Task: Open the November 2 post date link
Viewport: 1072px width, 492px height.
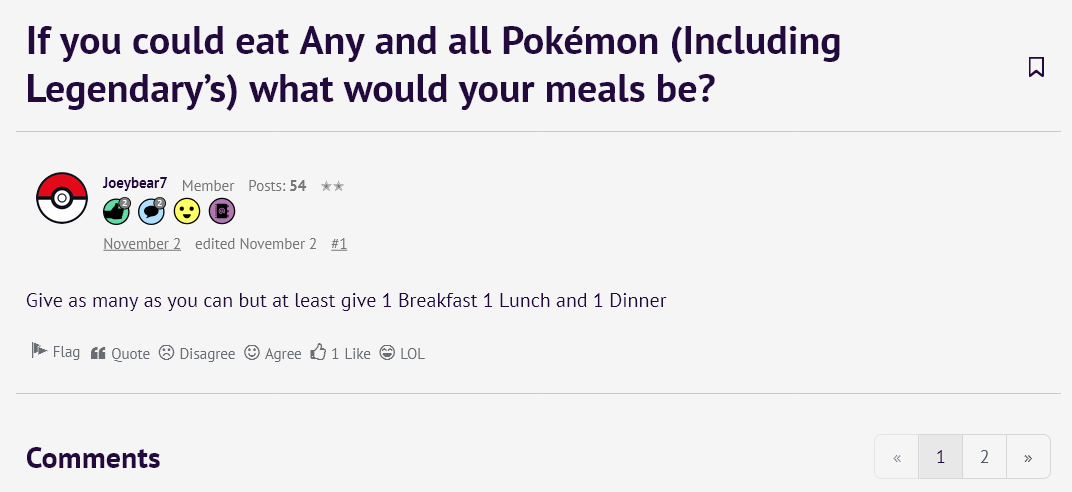Action: tap(141, 244)
